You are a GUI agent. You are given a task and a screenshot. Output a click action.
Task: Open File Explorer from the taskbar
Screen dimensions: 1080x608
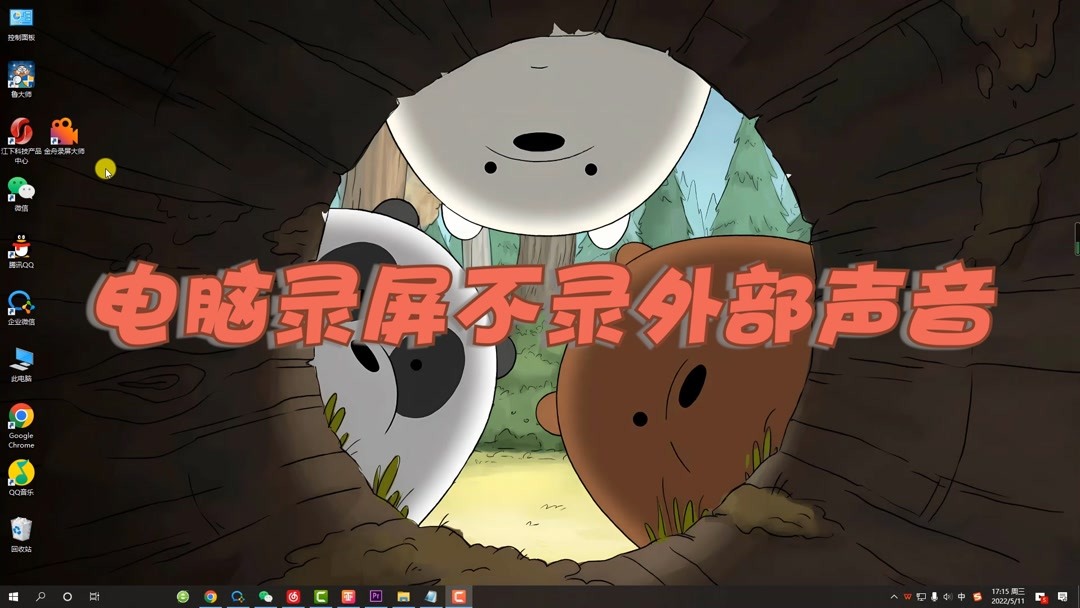point(405,597)
